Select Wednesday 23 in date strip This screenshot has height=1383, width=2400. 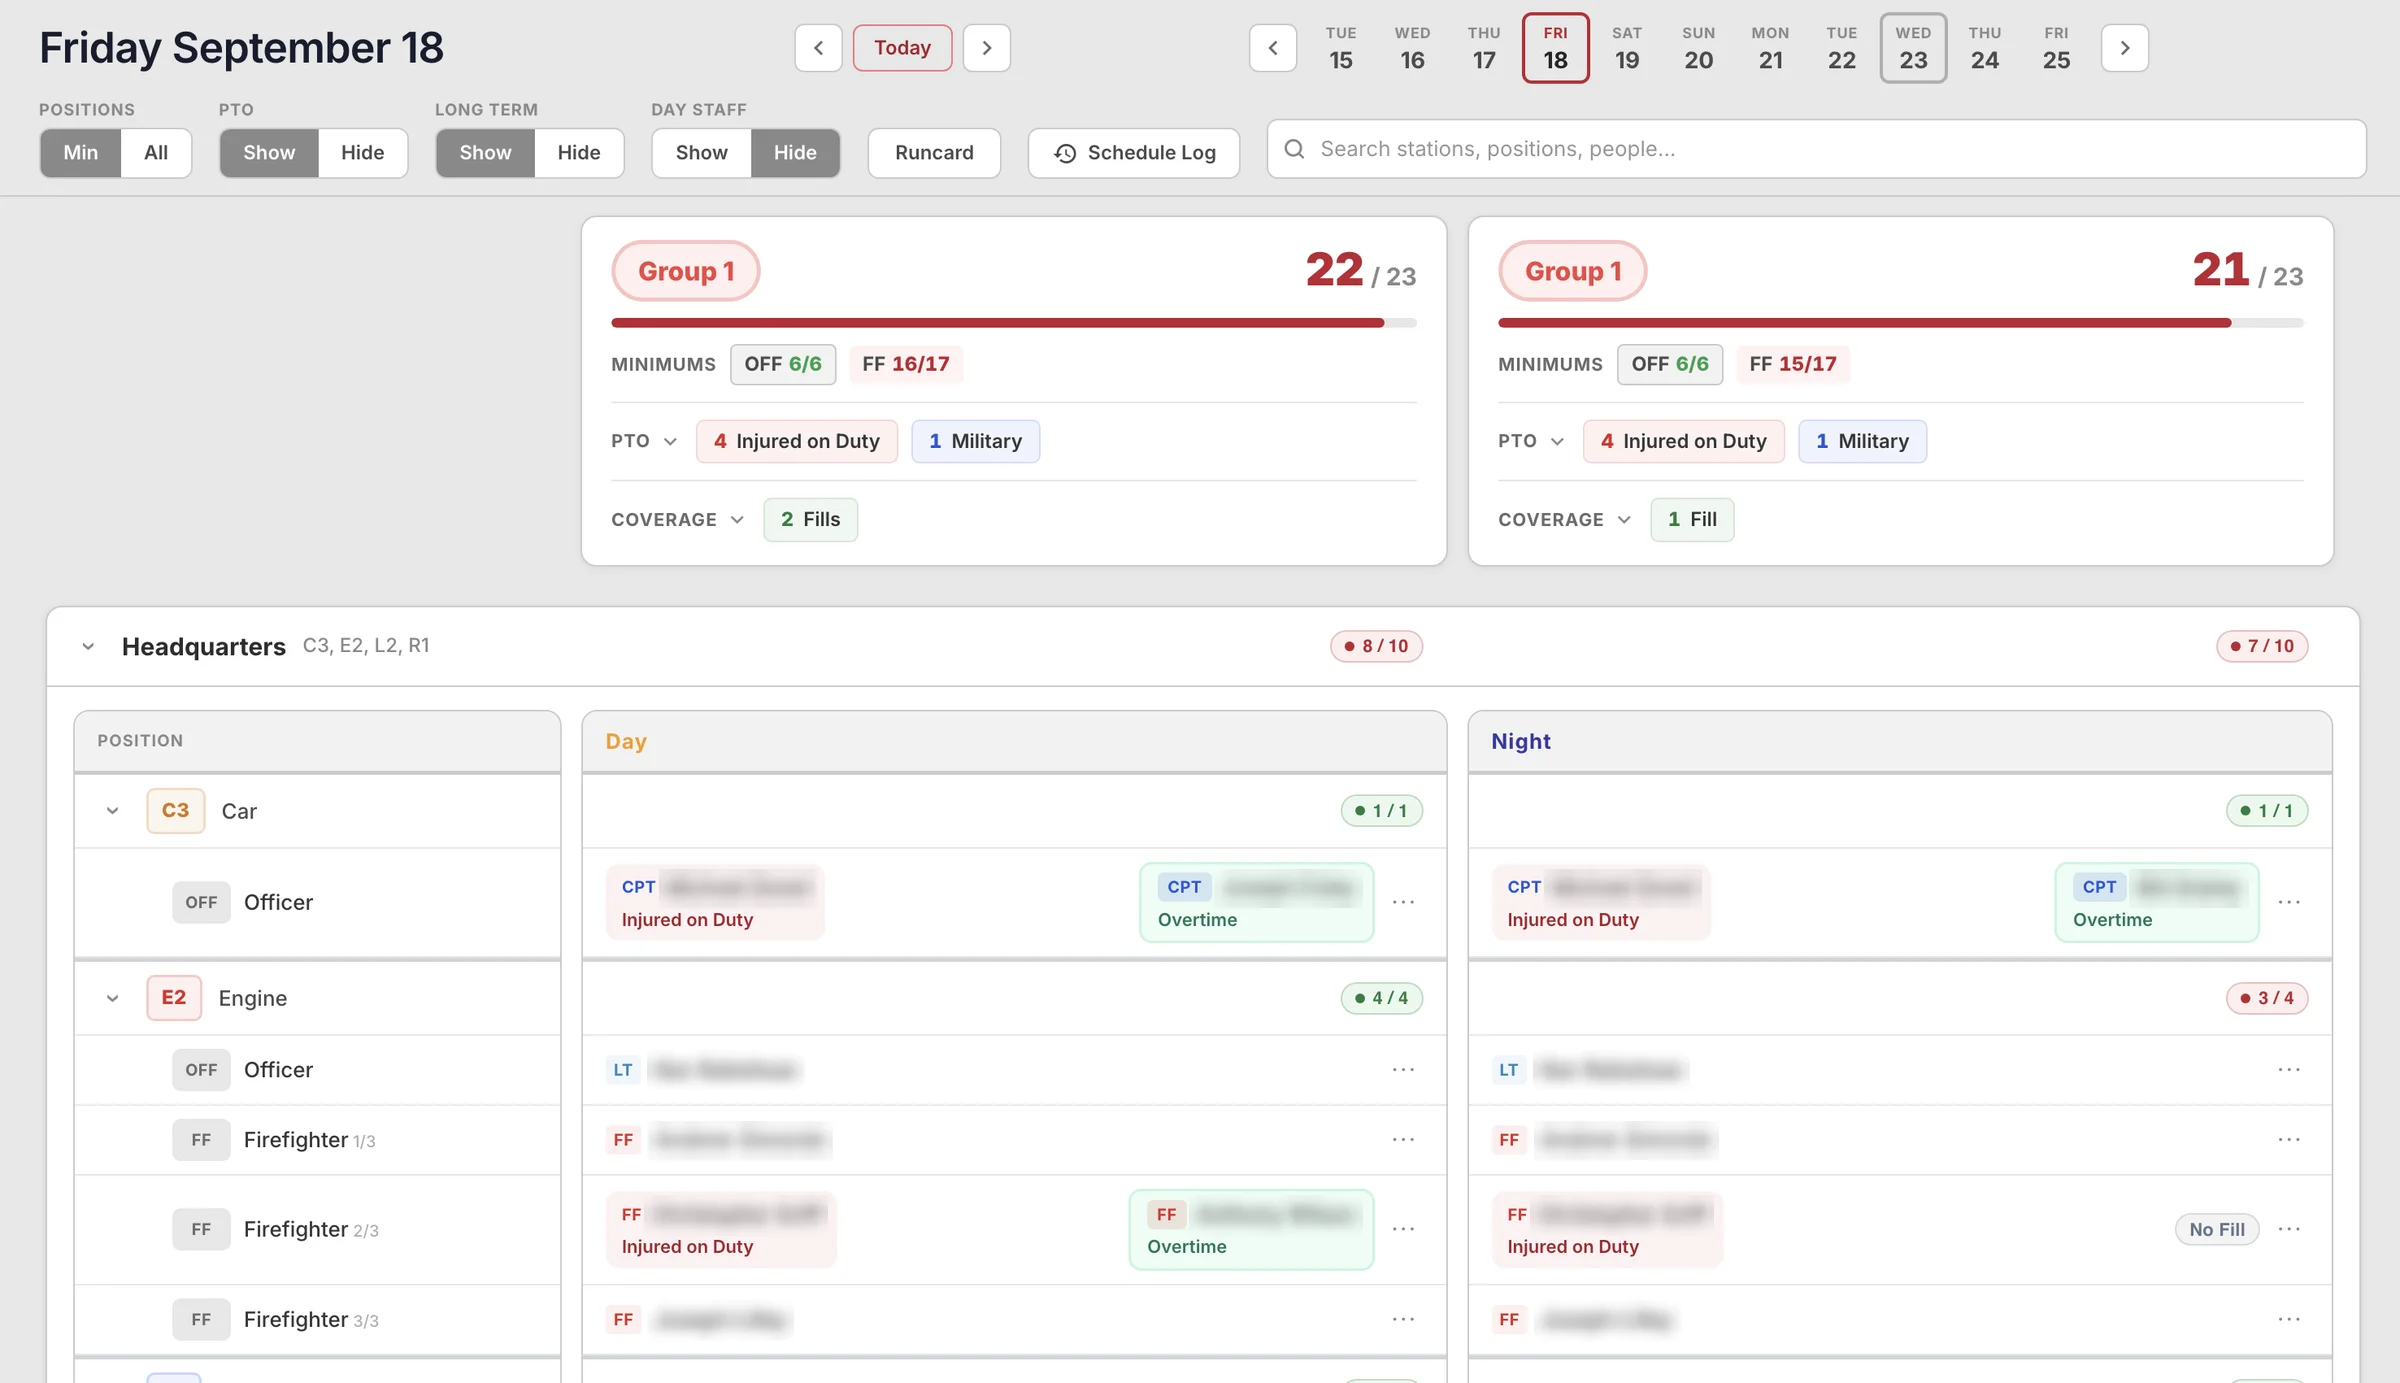(1913, 48)
